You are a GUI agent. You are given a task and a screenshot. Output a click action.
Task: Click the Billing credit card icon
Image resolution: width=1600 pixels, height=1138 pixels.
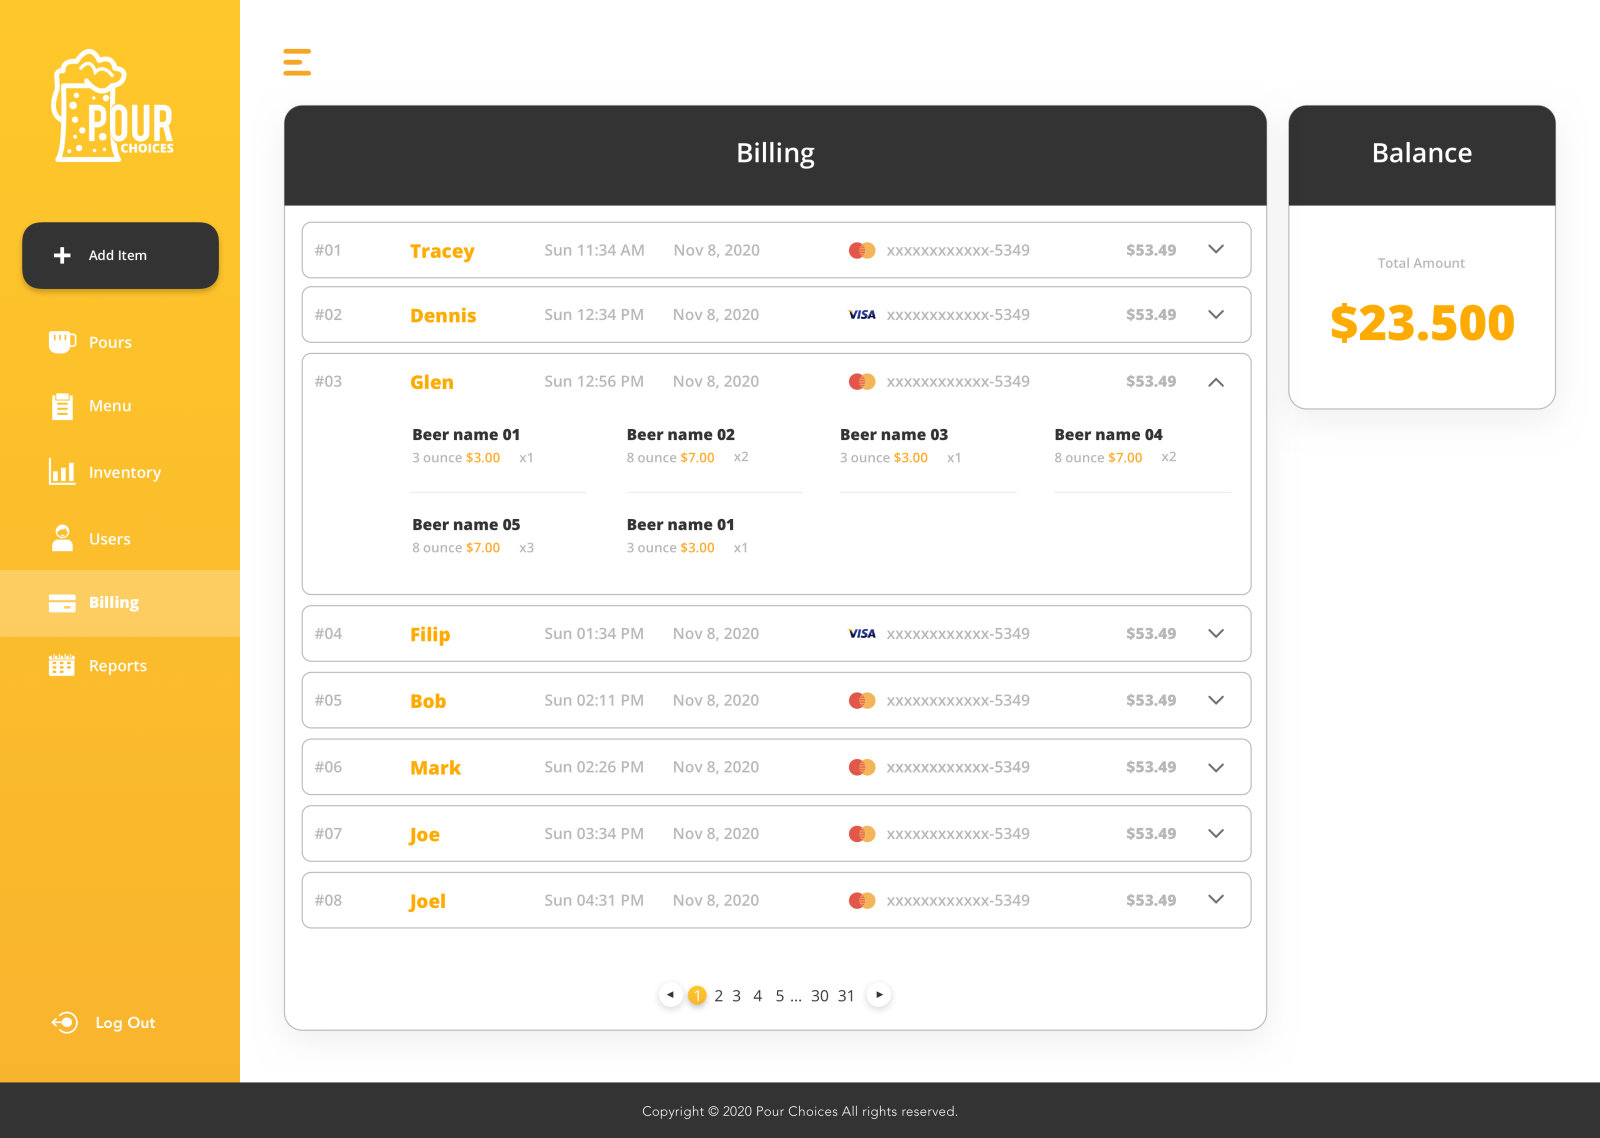62,603
